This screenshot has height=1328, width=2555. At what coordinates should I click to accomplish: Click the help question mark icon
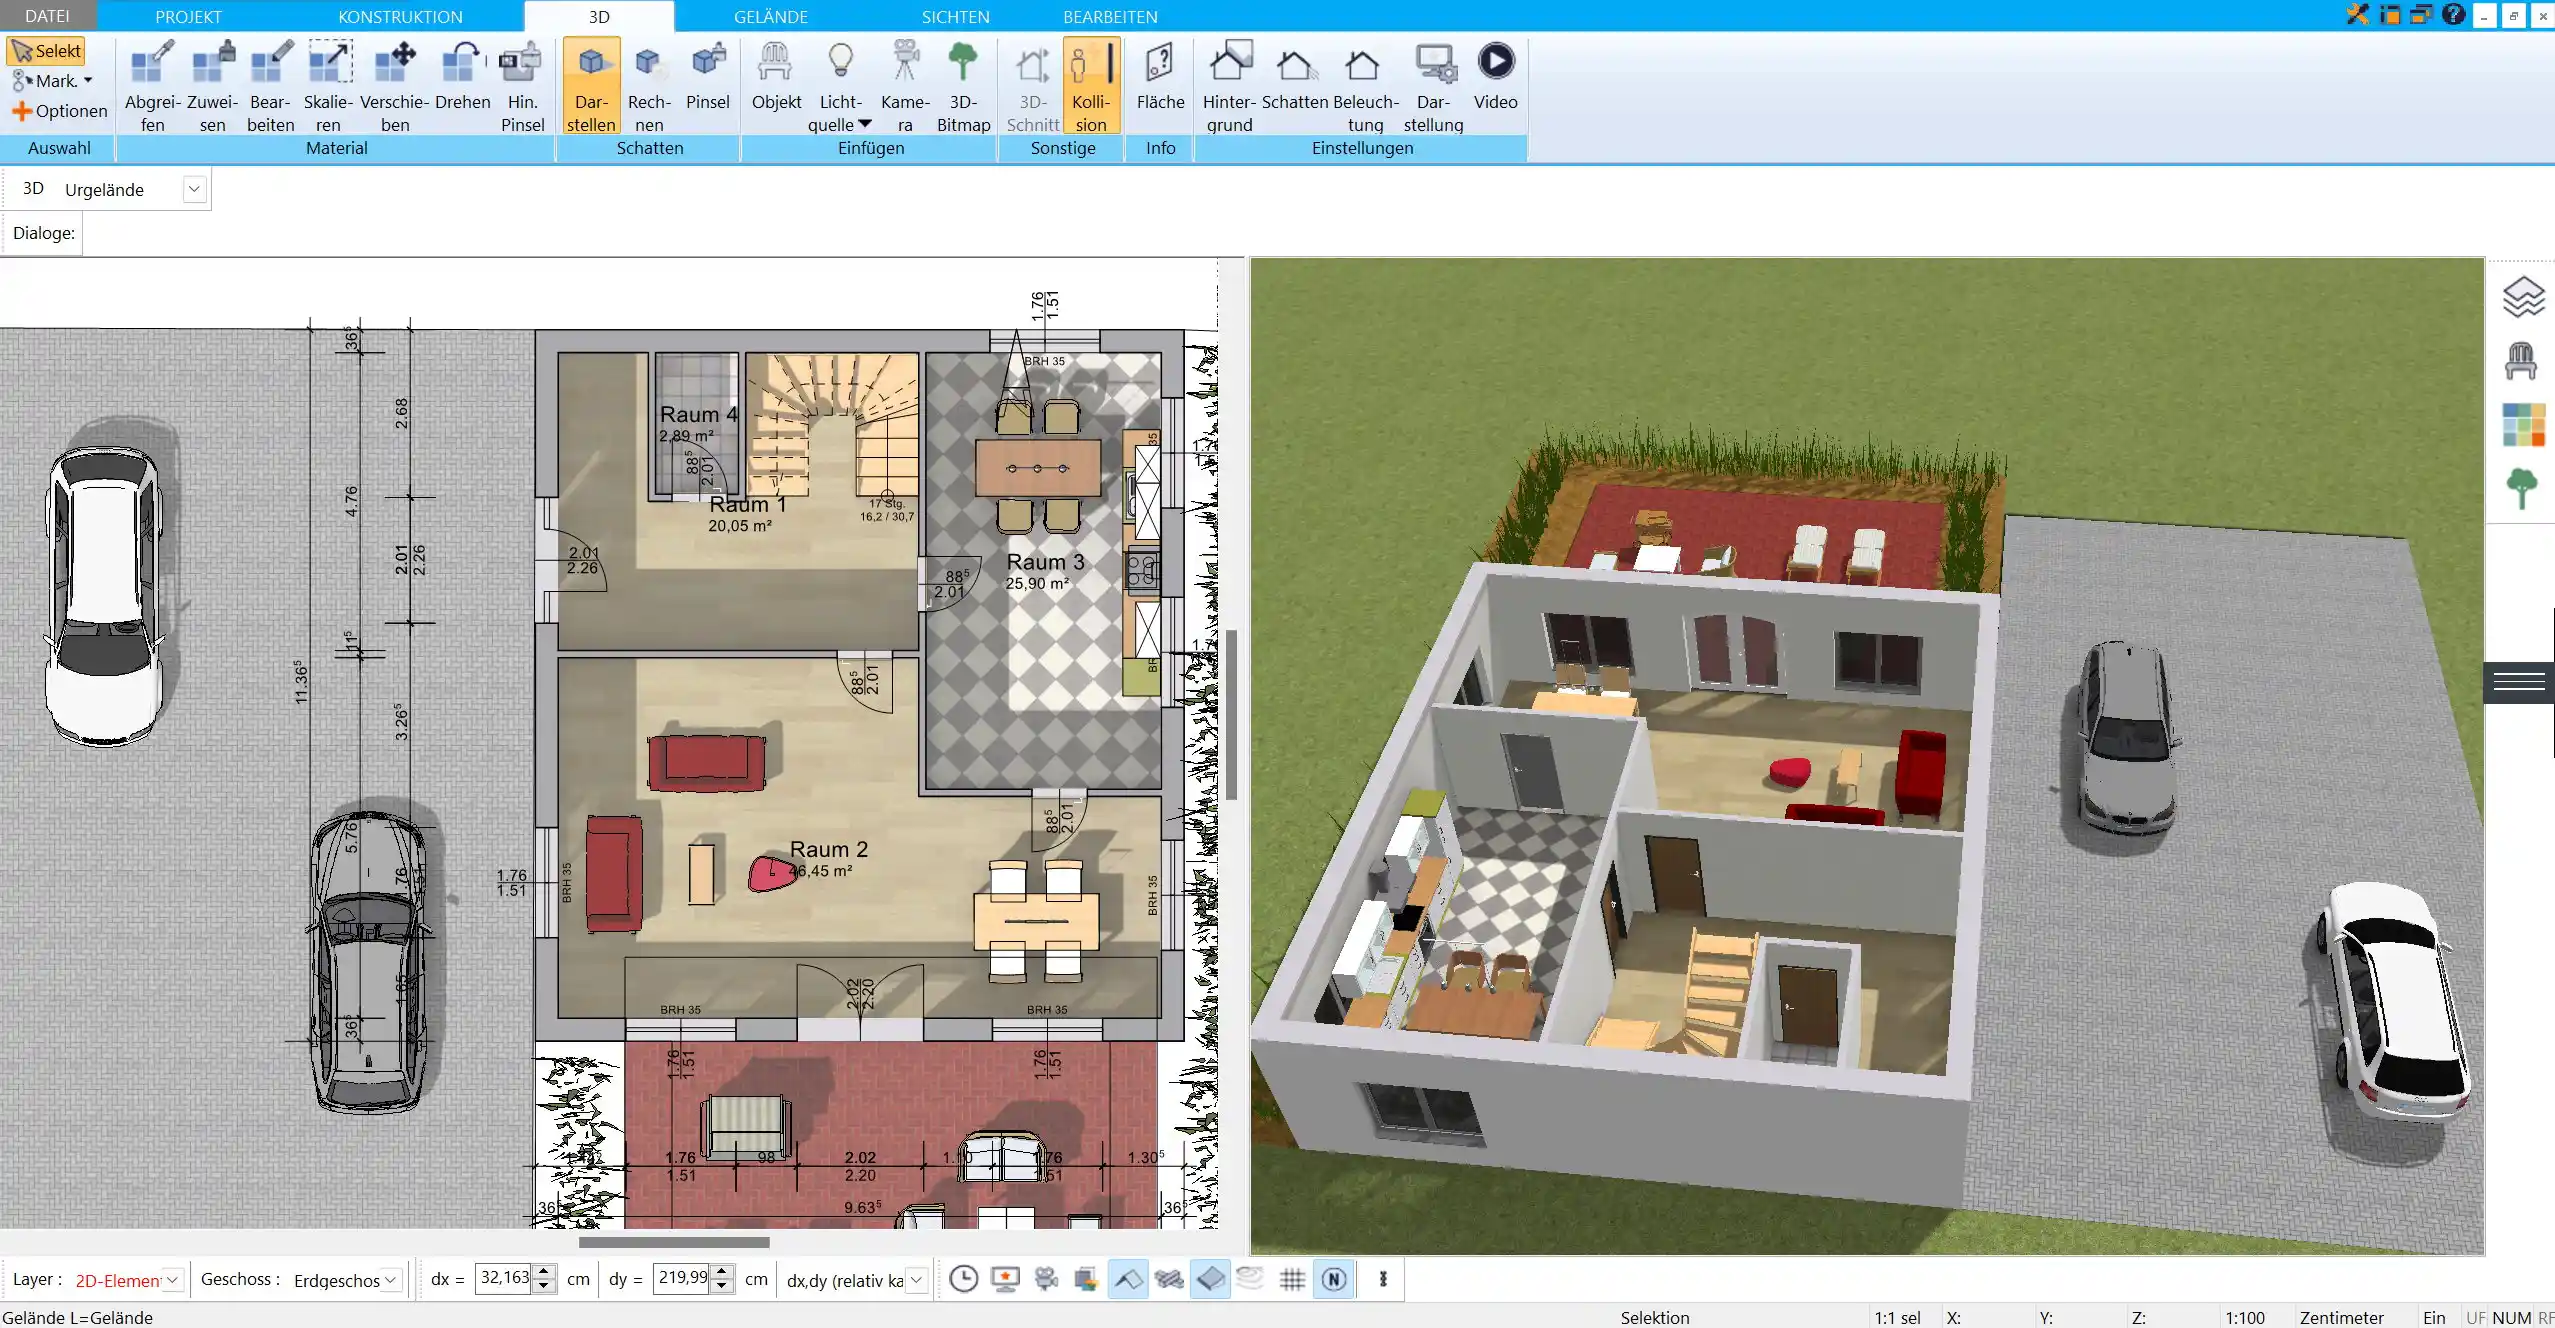(2453, 14)
